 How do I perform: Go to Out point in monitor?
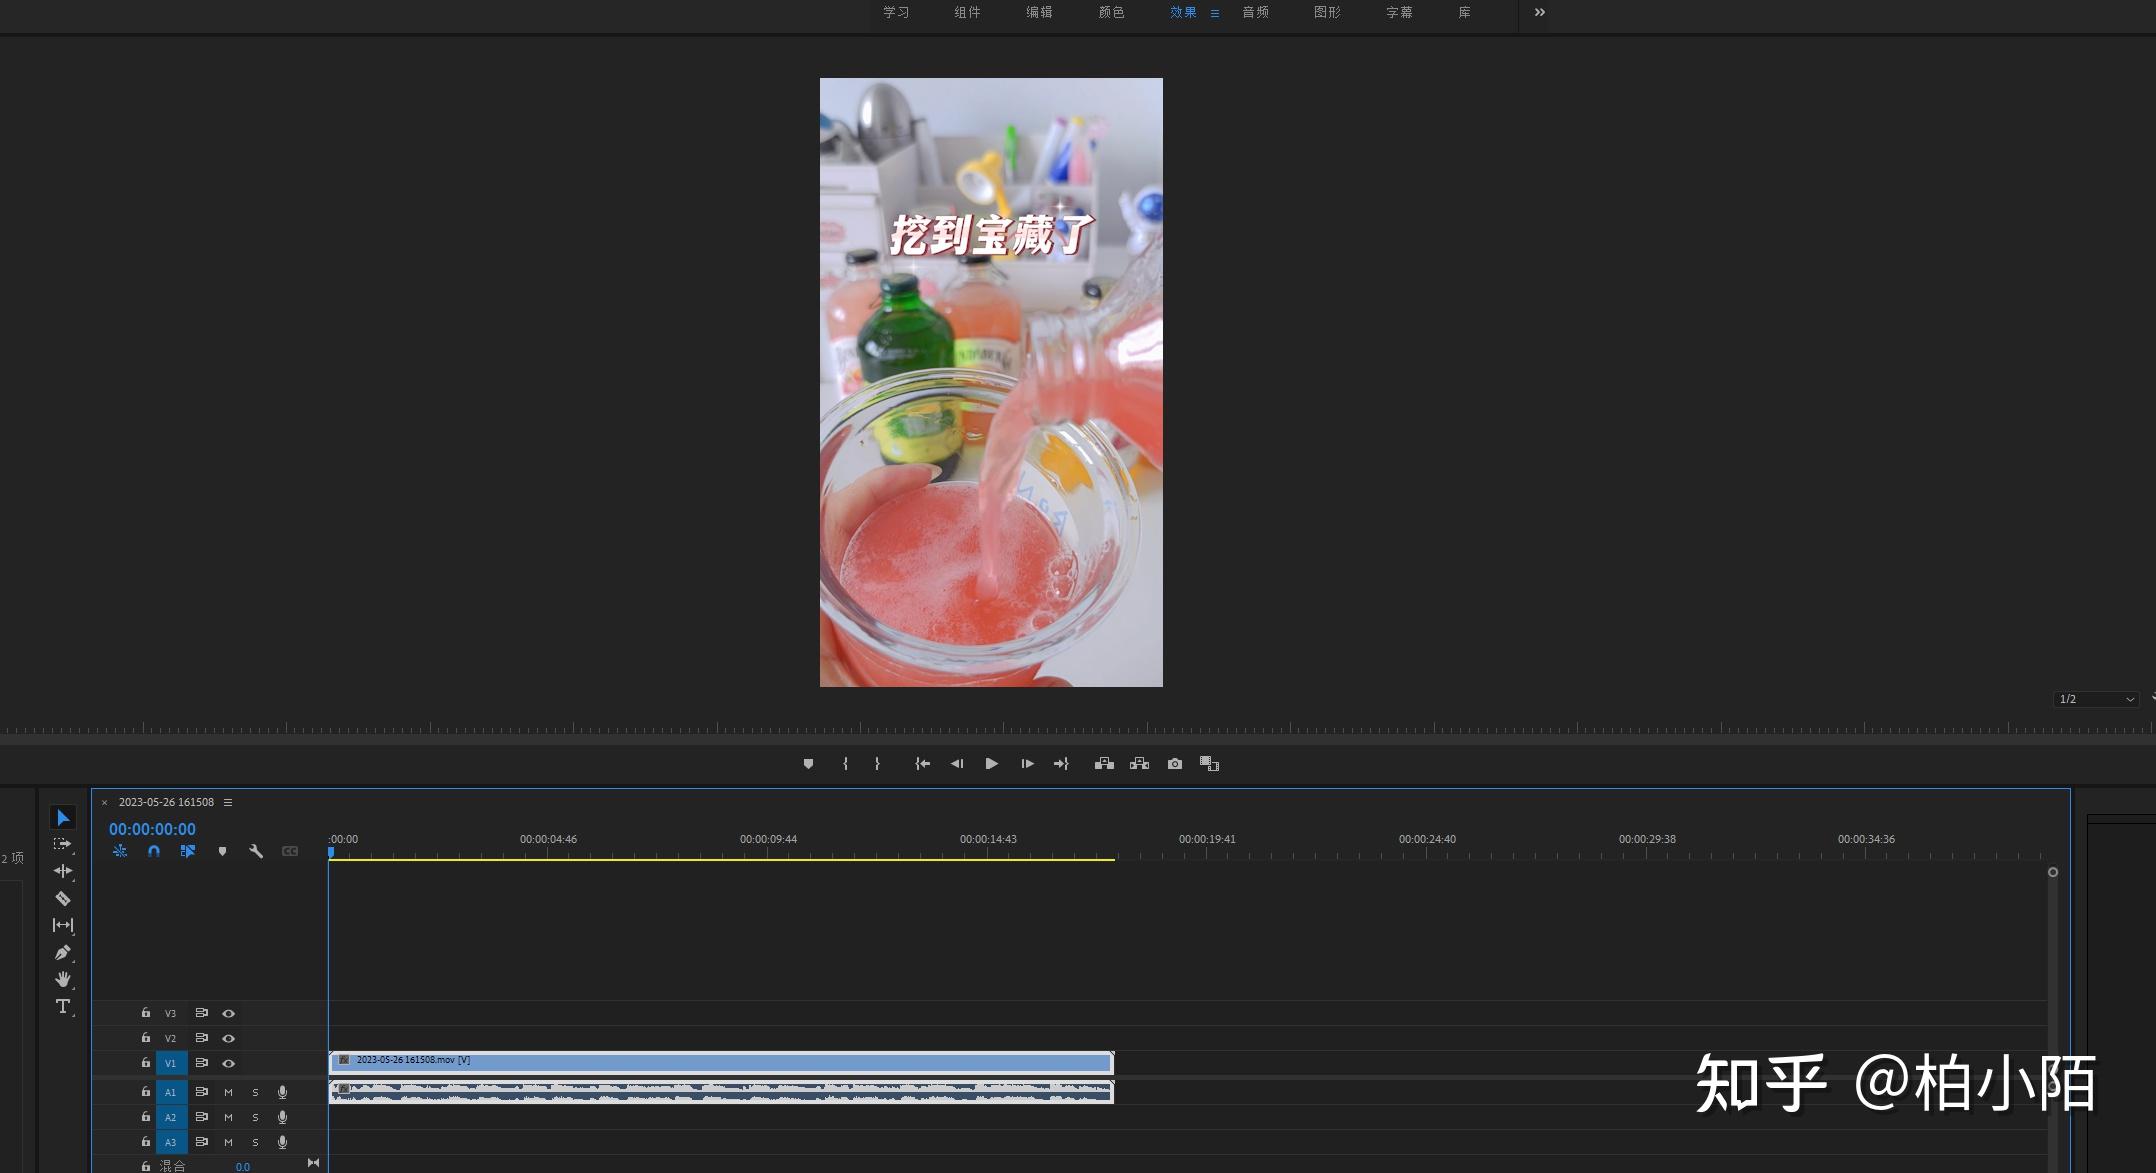pyautogui.click(x=1061, y=764)
